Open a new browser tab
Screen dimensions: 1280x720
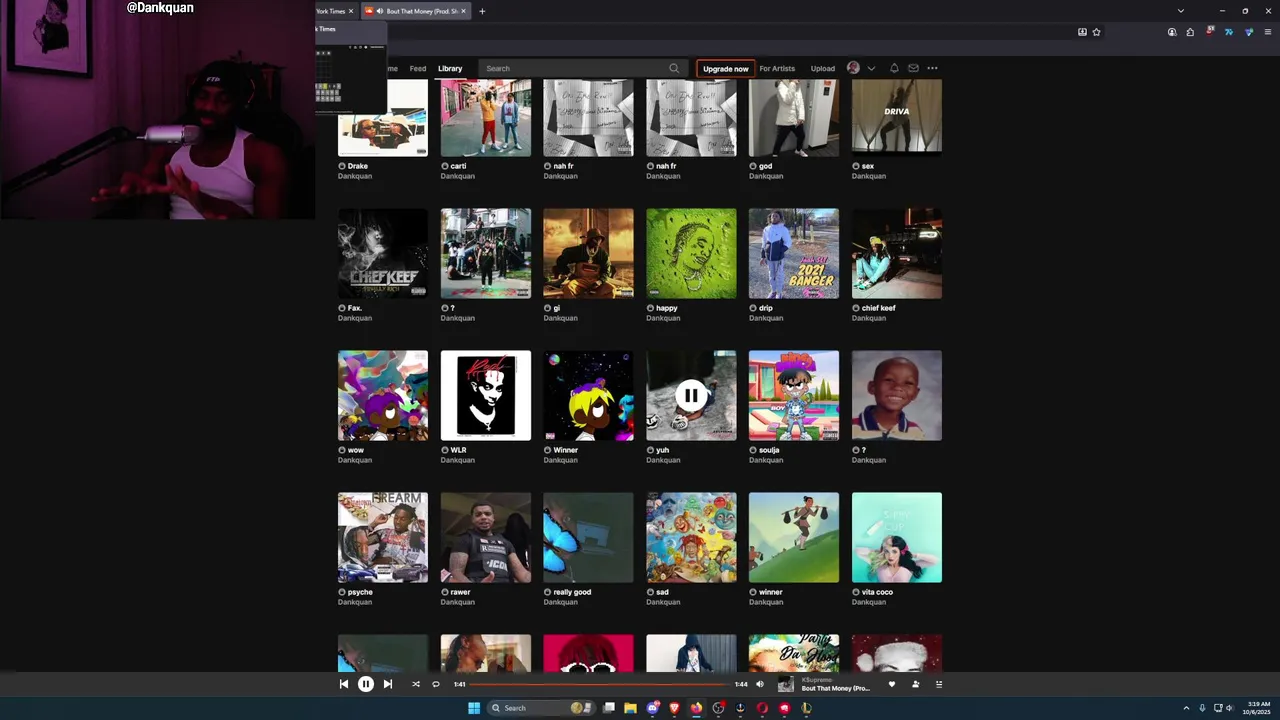482,11
